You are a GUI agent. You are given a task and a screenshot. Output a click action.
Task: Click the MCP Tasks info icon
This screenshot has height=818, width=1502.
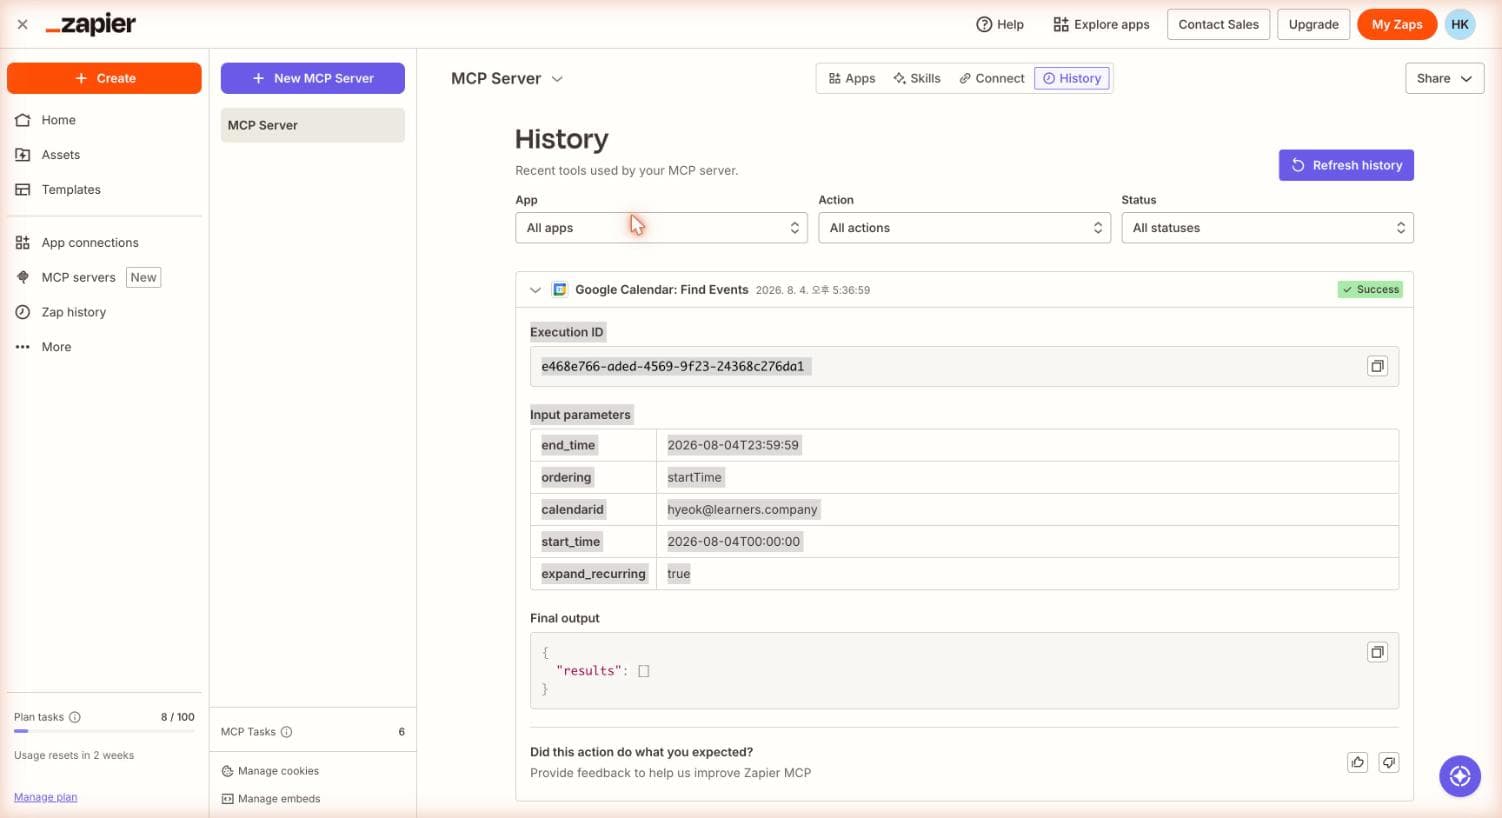286,732
